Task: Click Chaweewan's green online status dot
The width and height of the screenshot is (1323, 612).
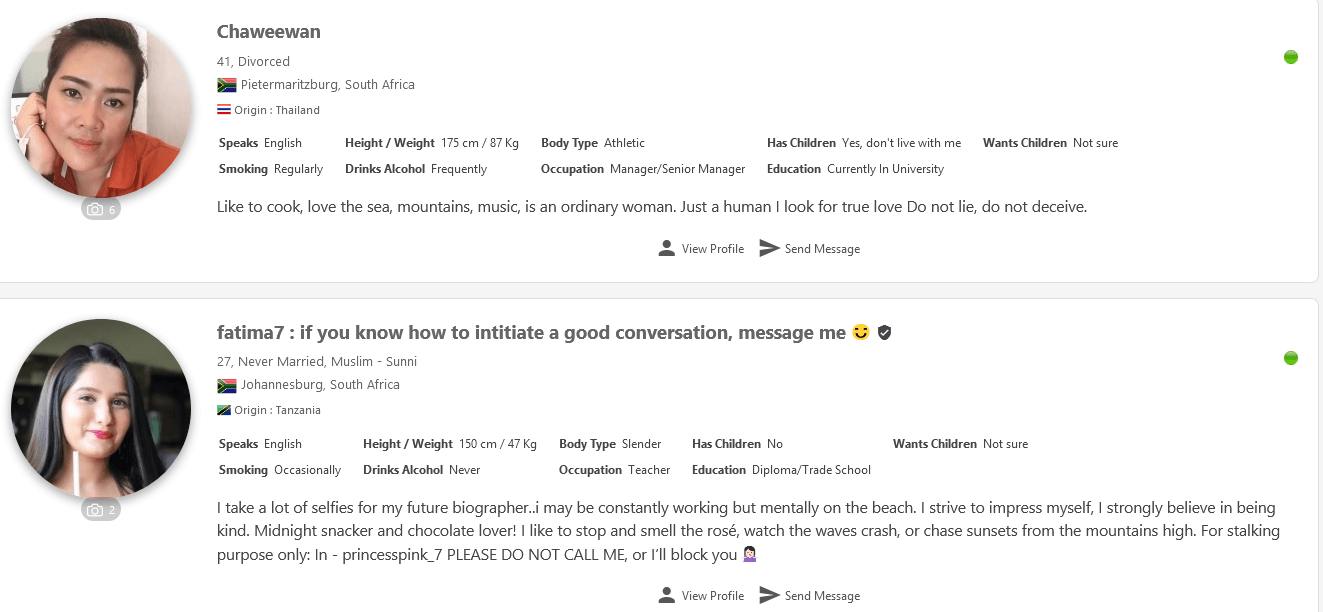Action: (1291, 57)
